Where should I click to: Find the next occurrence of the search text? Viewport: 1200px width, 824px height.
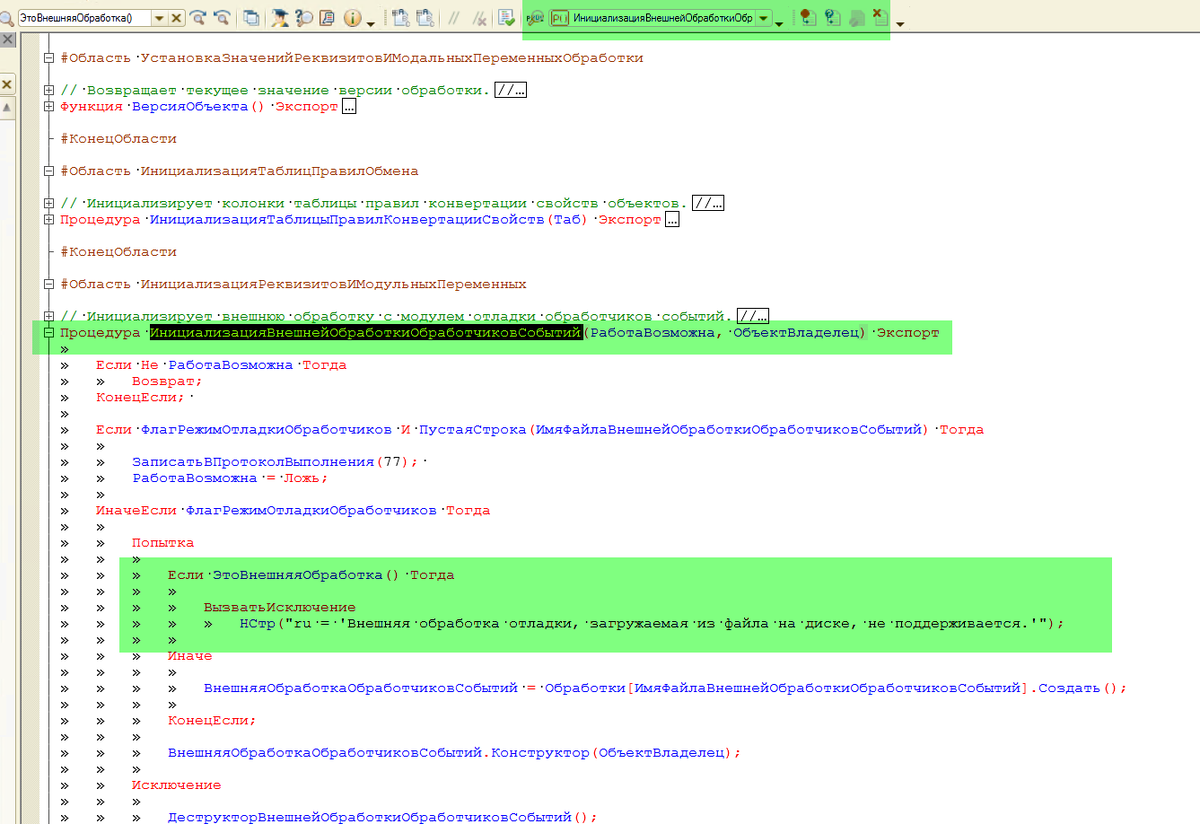198,18
